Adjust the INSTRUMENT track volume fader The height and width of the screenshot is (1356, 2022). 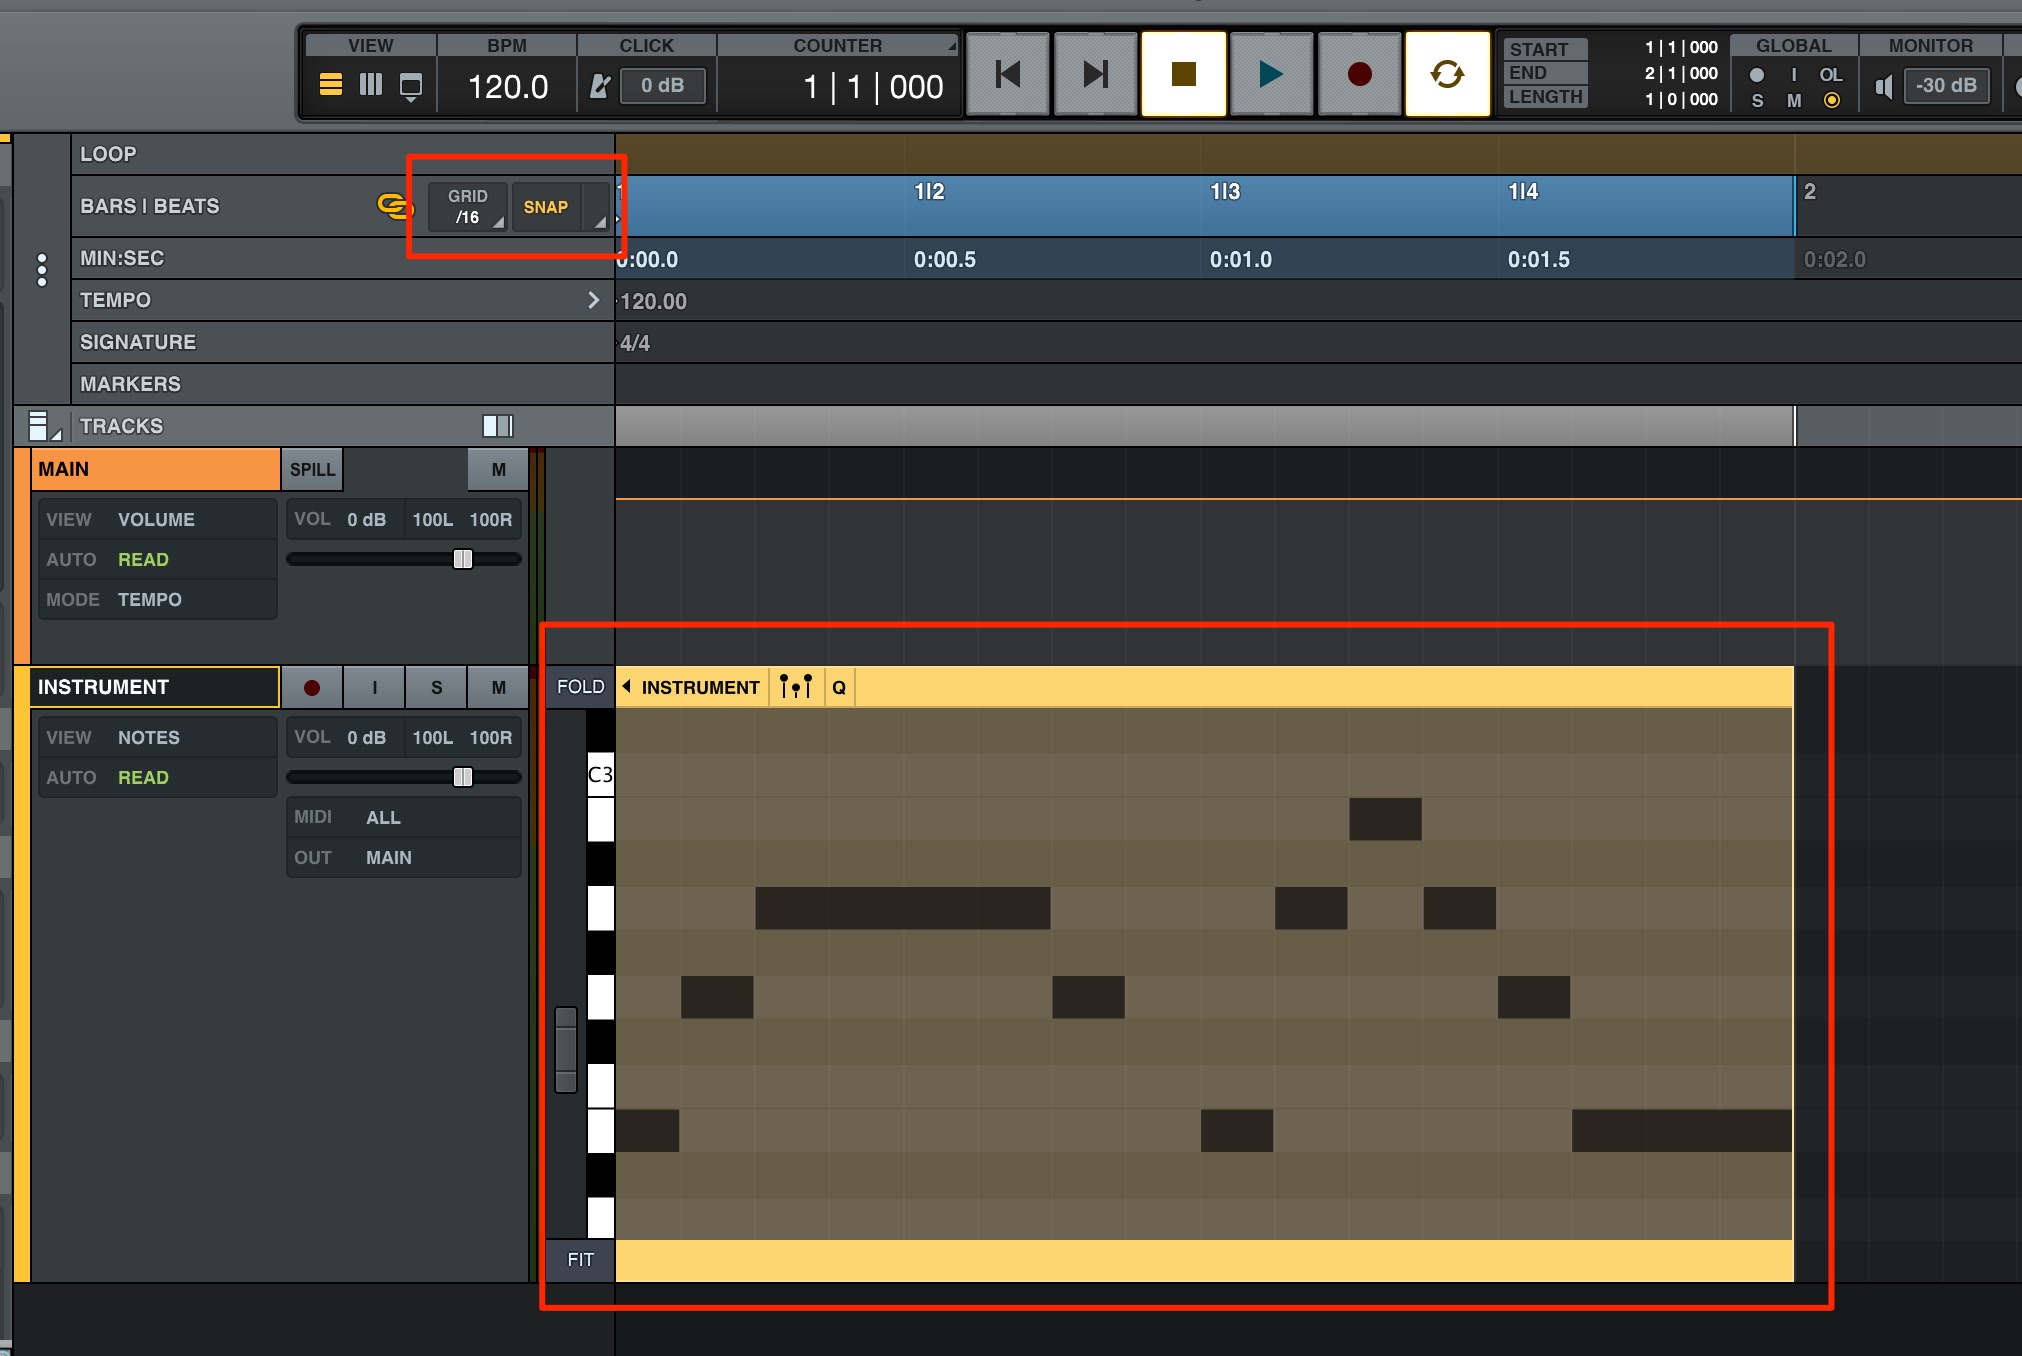463,777
